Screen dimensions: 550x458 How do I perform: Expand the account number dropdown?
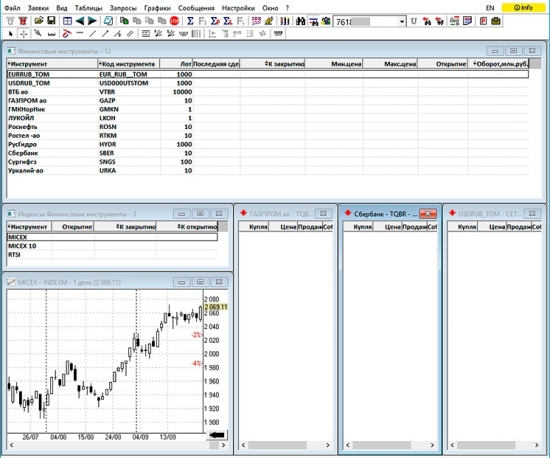pyautogui.click(x=402, y=22)
